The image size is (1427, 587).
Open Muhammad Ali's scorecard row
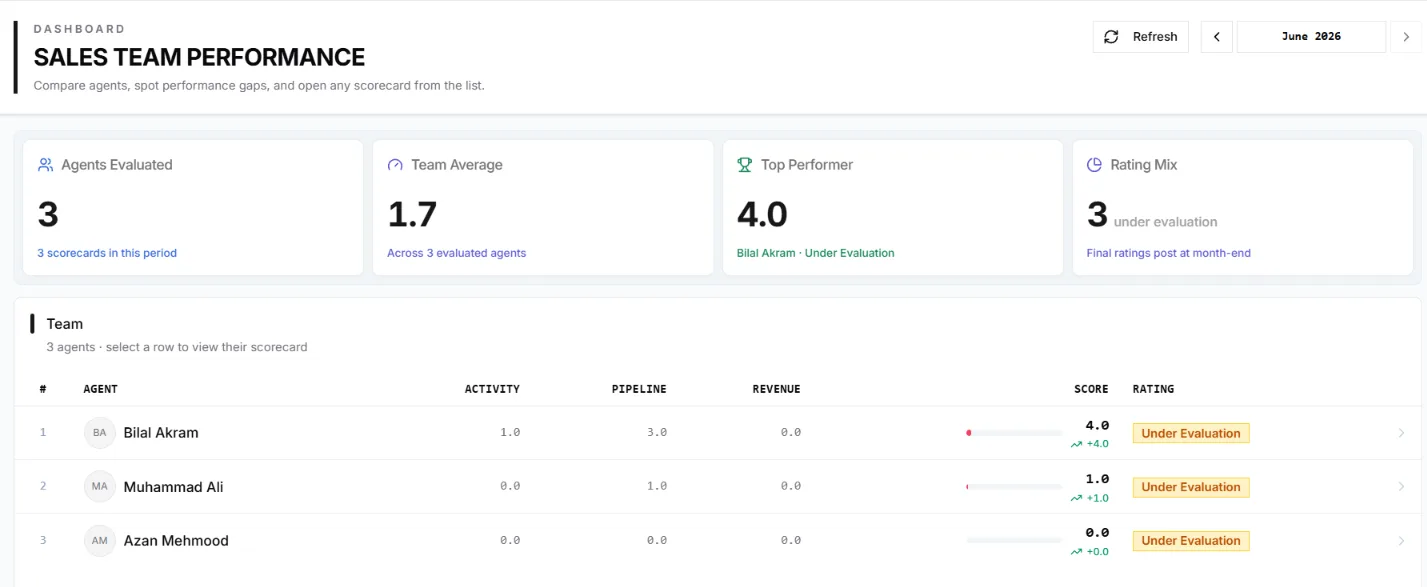(717, 487)
